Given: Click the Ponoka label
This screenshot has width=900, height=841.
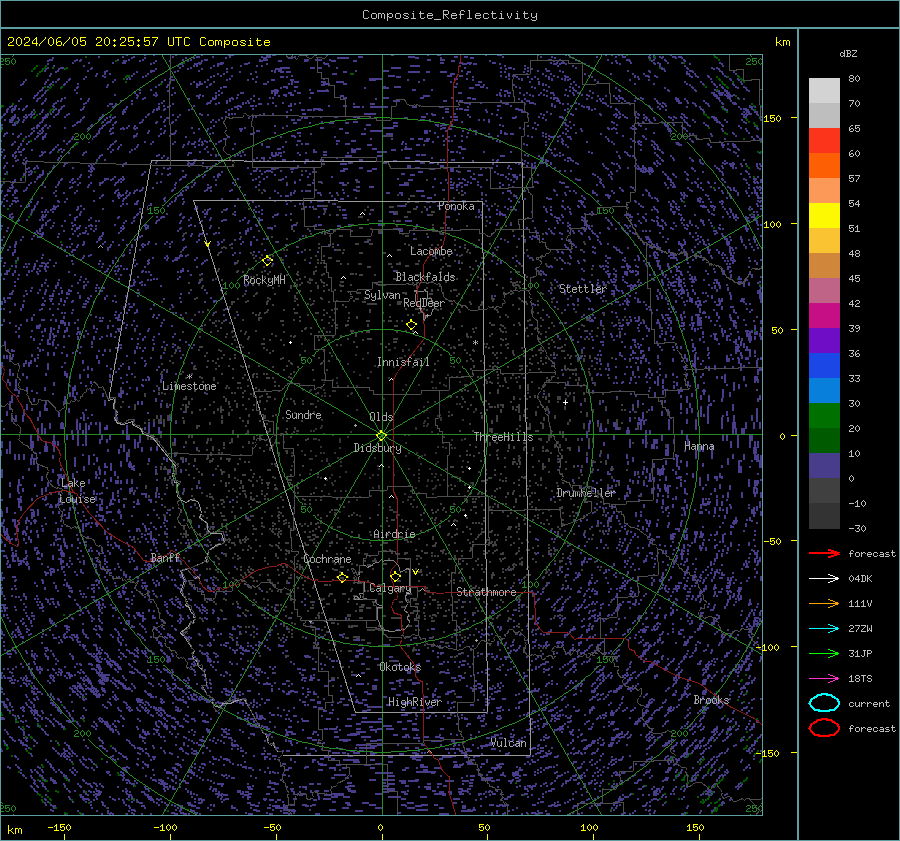Looking at the screenshot, I should (x=456, y=206).
